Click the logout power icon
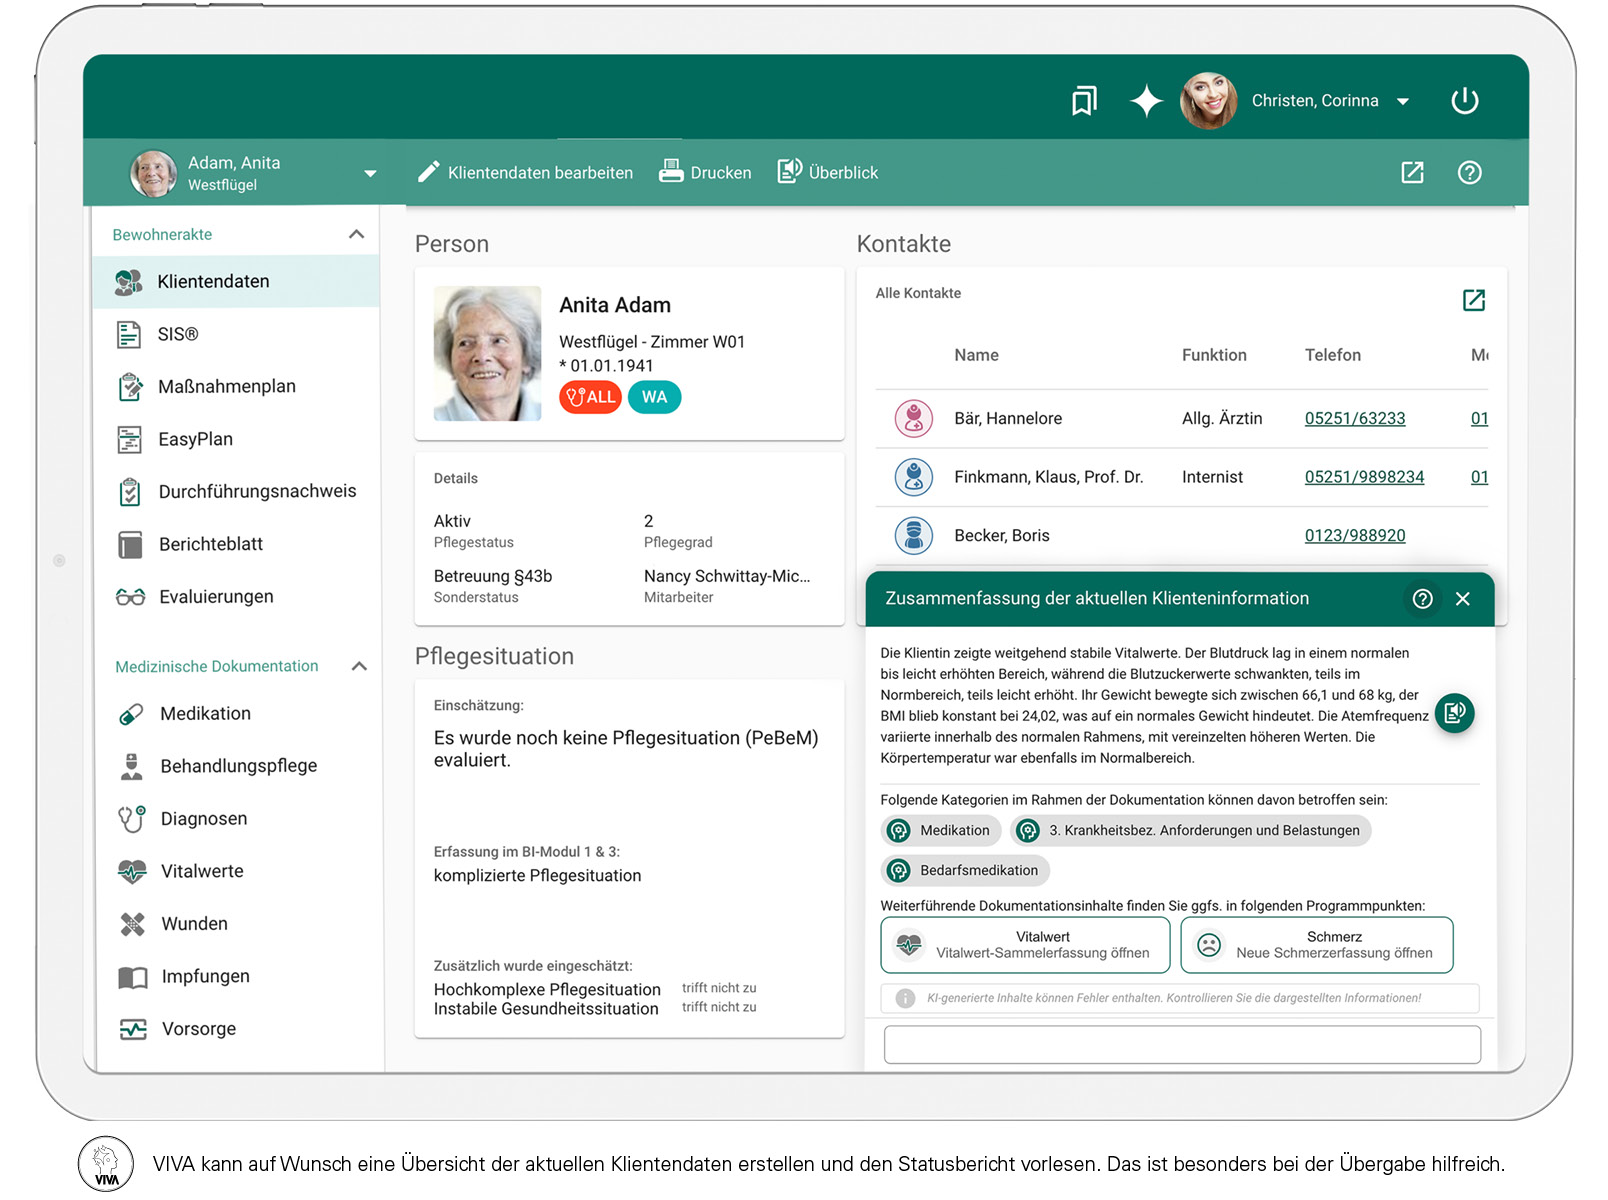Image resolution: width=1608 pixels, height=1200 pixels. click(1465, 100)
